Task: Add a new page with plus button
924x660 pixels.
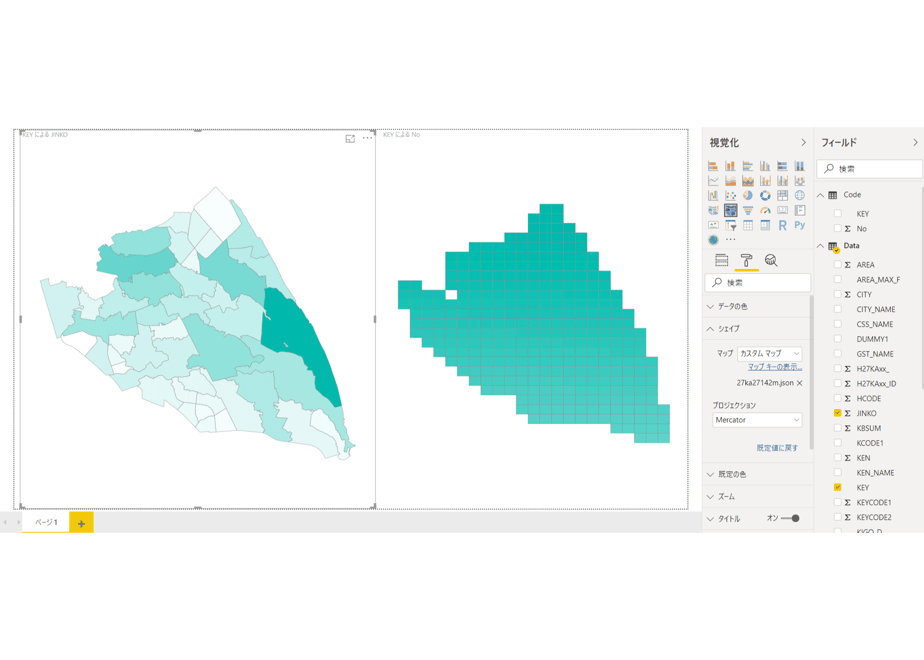Action: (x=81, y=523)
